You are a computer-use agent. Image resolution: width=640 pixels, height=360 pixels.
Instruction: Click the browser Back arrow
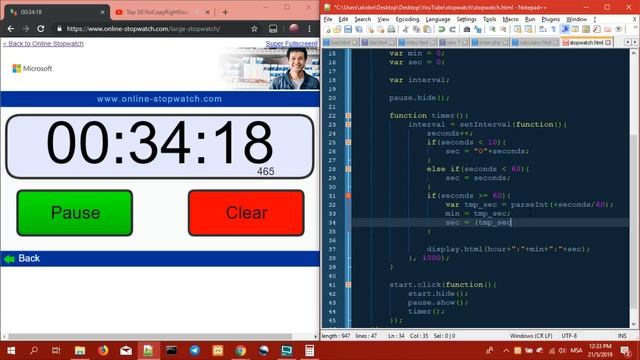point(11,29)
